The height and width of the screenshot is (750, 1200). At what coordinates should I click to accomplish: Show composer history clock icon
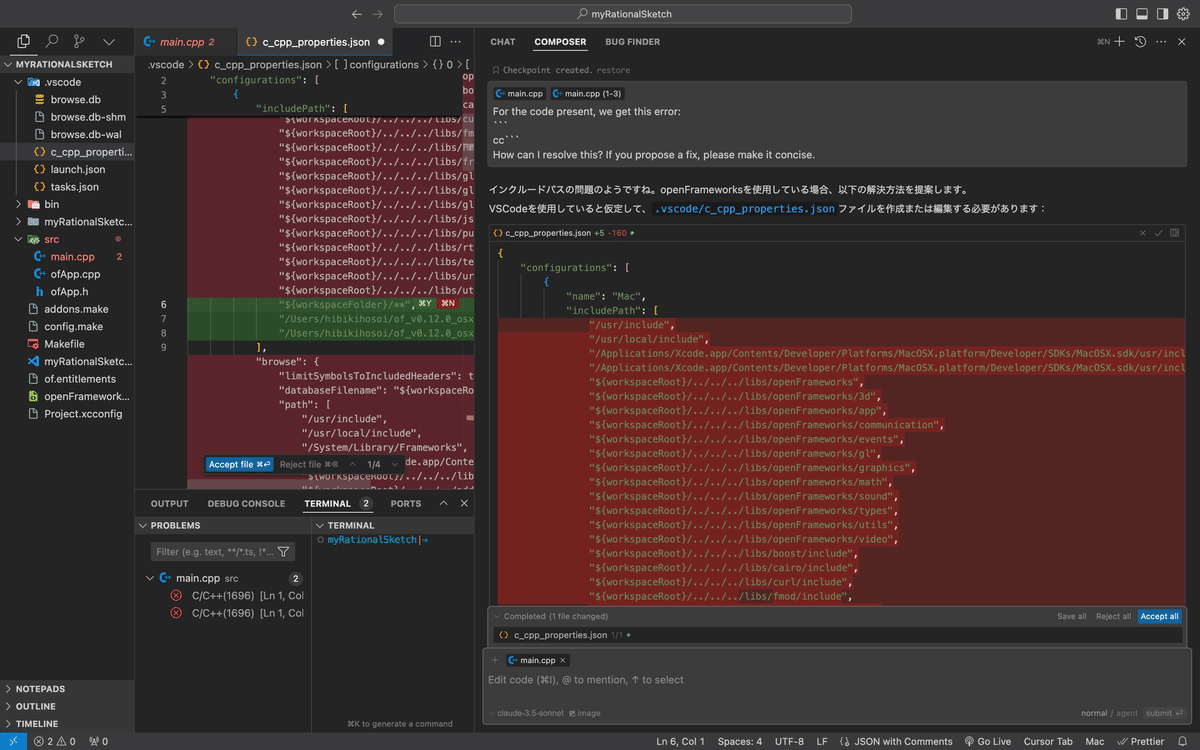(x=1140, y=42)
